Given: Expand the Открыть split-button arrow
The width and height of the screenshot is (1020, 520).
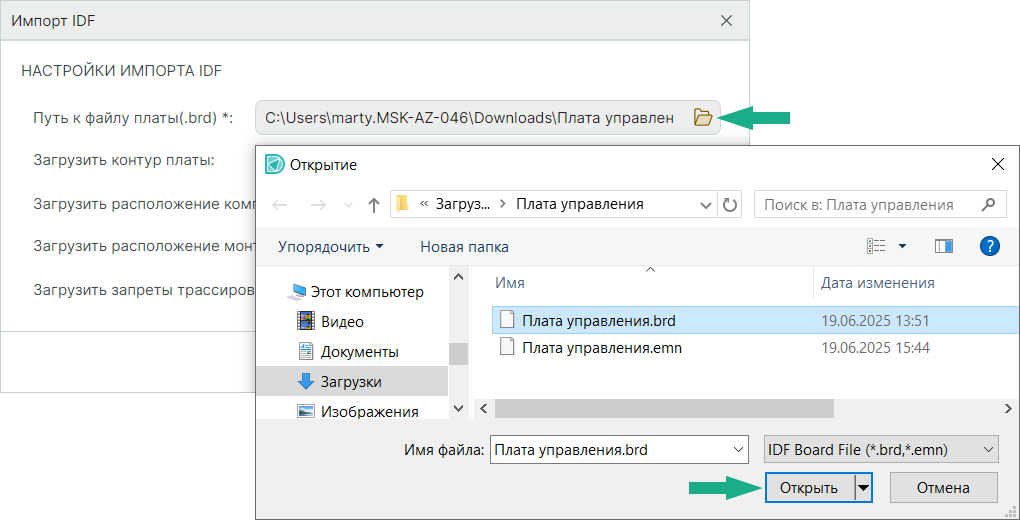Looking at the screenshot, I should click(863, 488).
